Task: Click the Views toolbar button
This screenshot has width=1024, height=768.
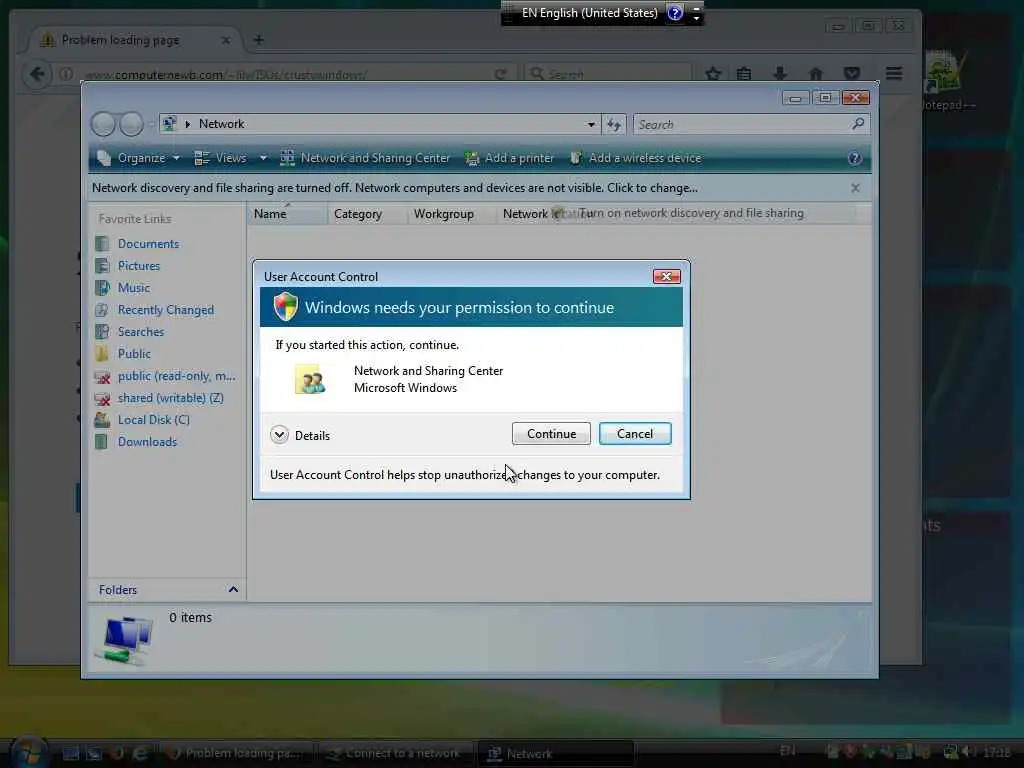Action: (x=221, y=158)
